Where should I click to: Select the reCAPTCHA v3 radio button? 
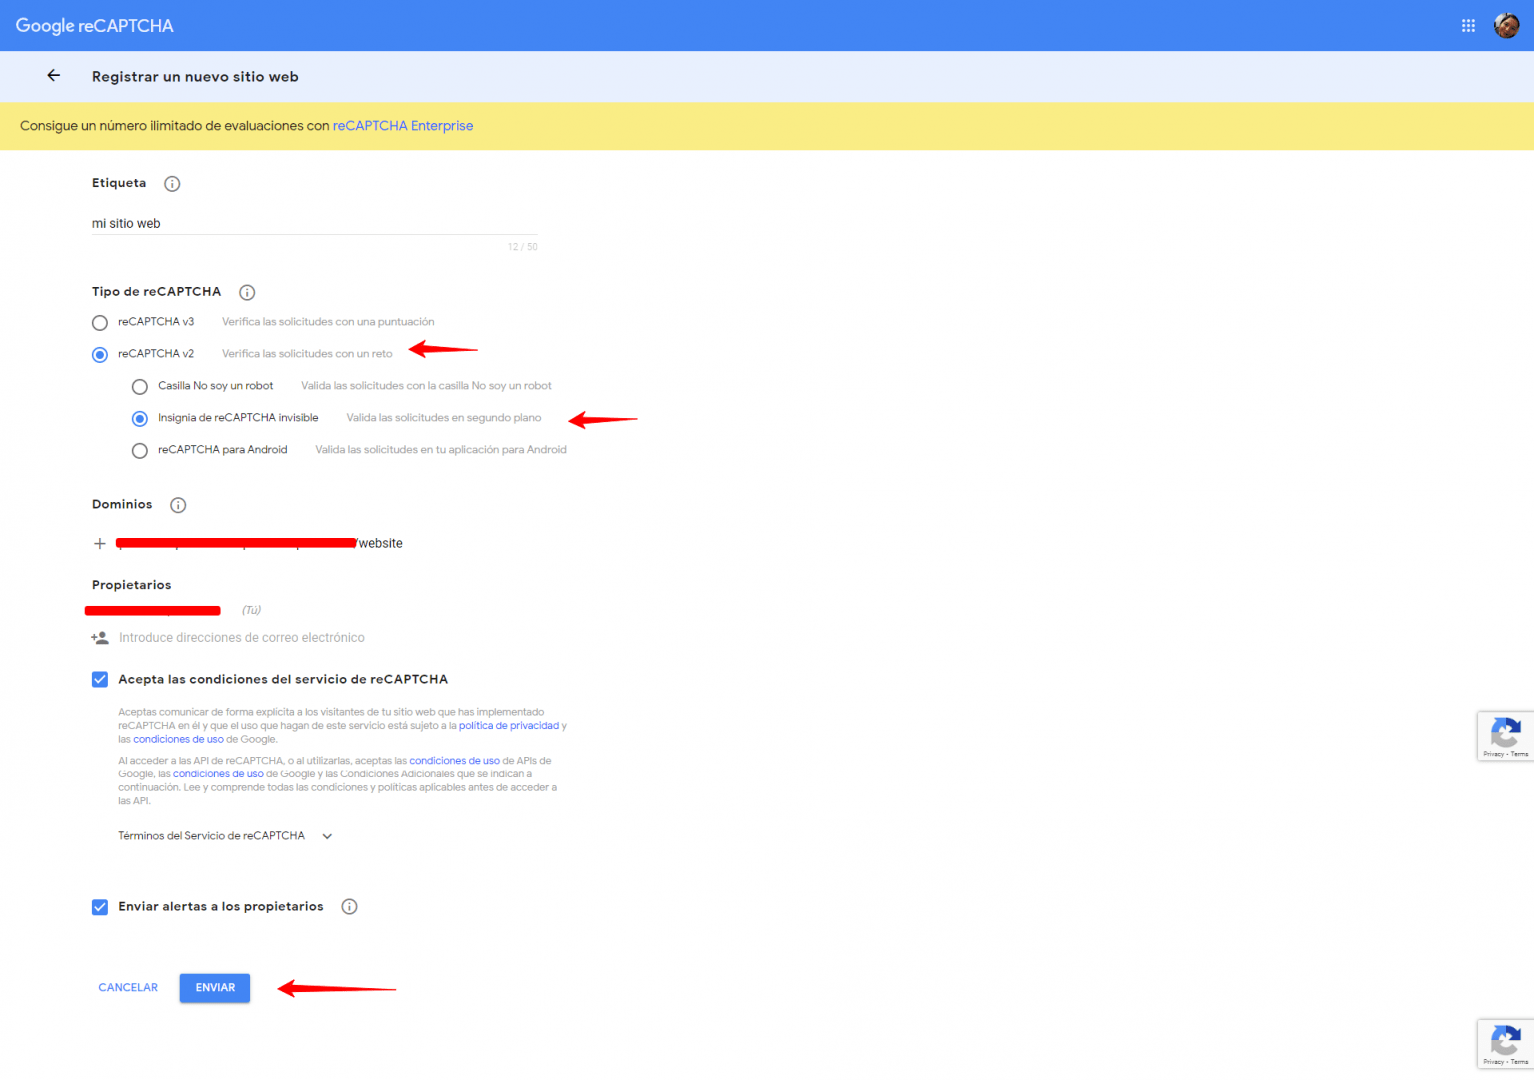click(100, 323)
